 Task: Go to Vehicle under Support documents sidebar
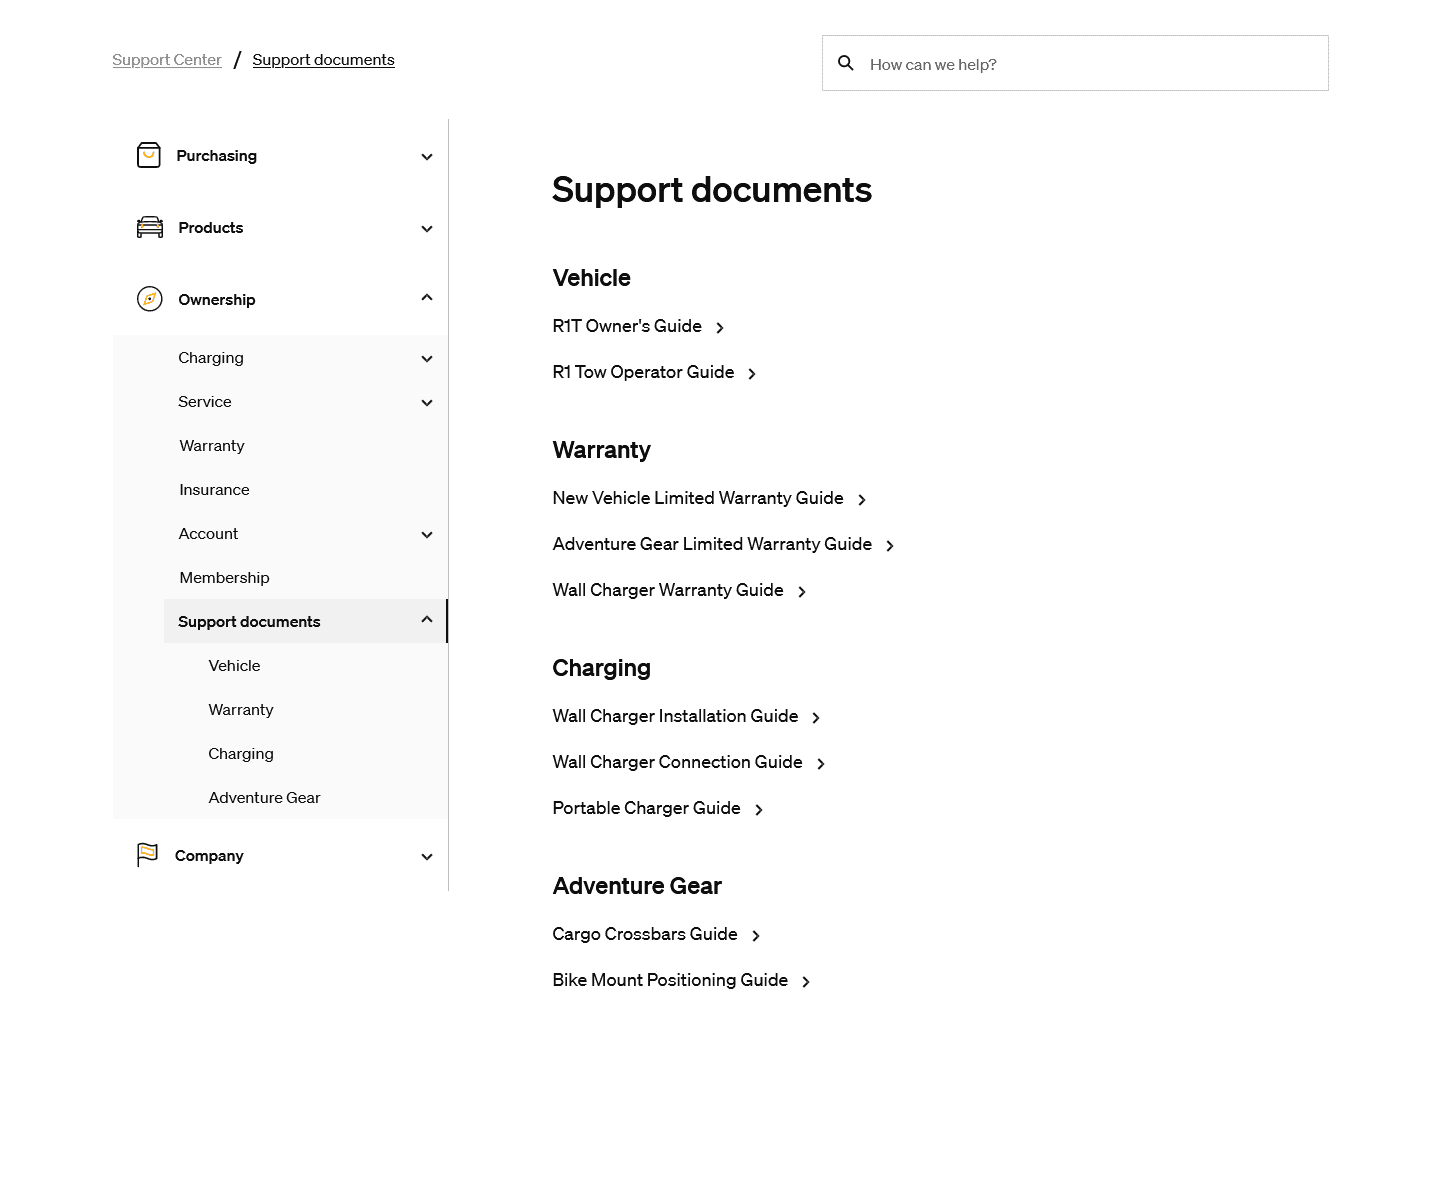234,666
